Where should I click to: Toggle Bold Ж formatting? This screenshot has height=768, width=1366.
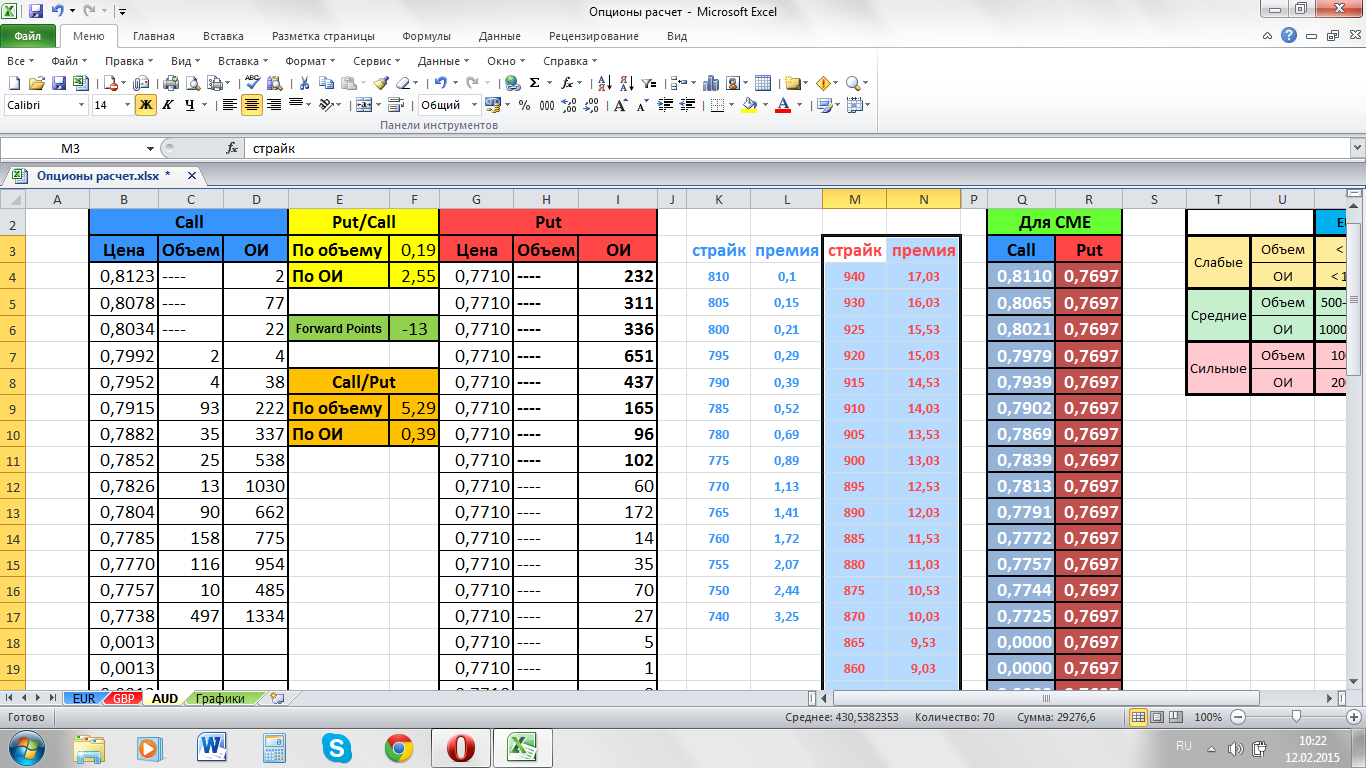(x=146, y=105)
